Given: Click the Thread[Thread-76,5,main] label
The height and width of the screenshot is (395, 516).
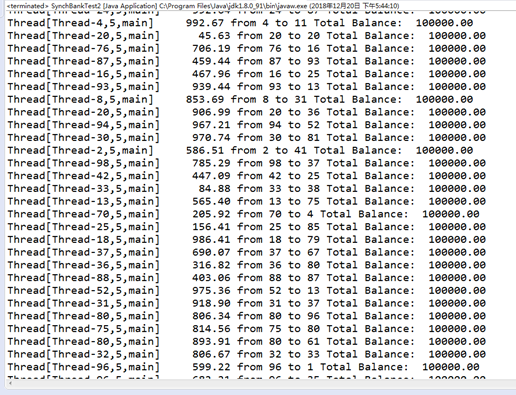Looking at the screenshot, I should pyautogui.click(x=84, y=49).
